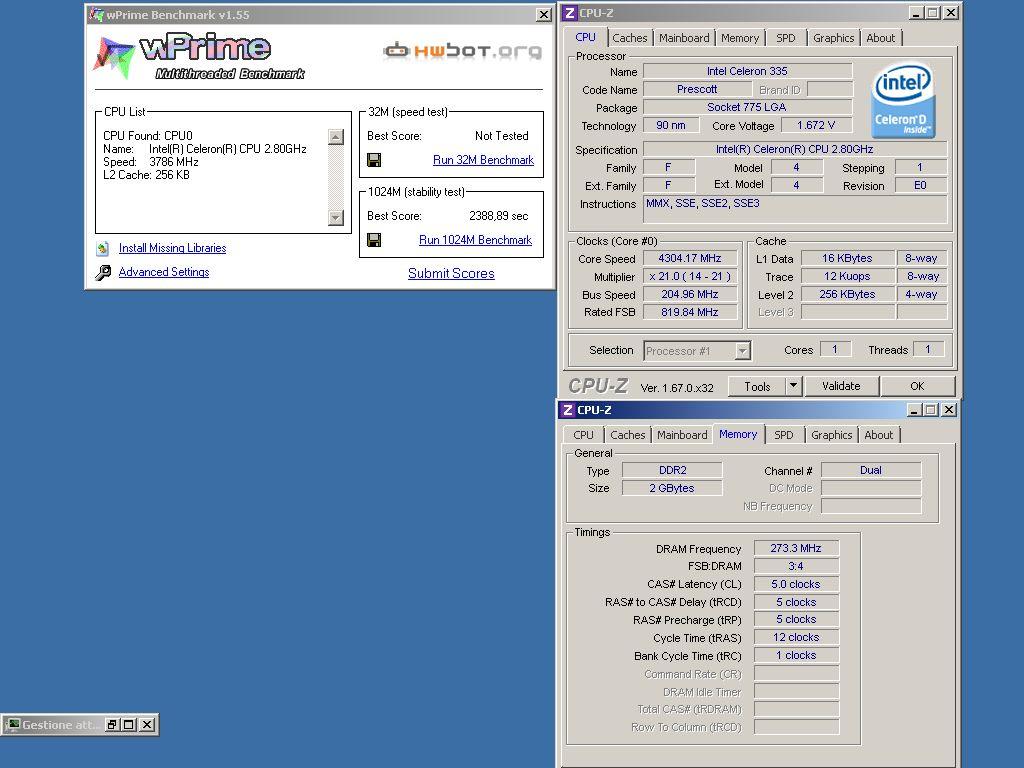Screen dimensions: 1024x768
Task: Select CPU tab in top CPU-Z window
Action: (585, 37)
